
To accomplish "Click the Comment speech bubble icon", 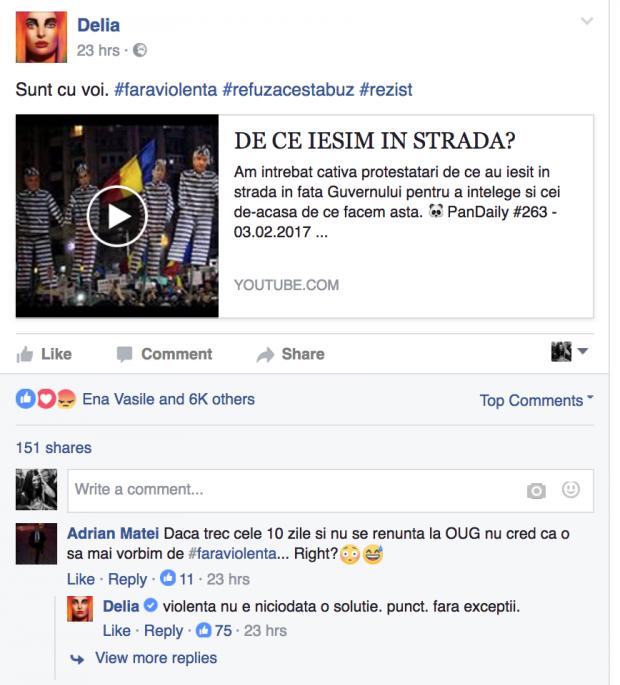I will click(x=125, y=354).
